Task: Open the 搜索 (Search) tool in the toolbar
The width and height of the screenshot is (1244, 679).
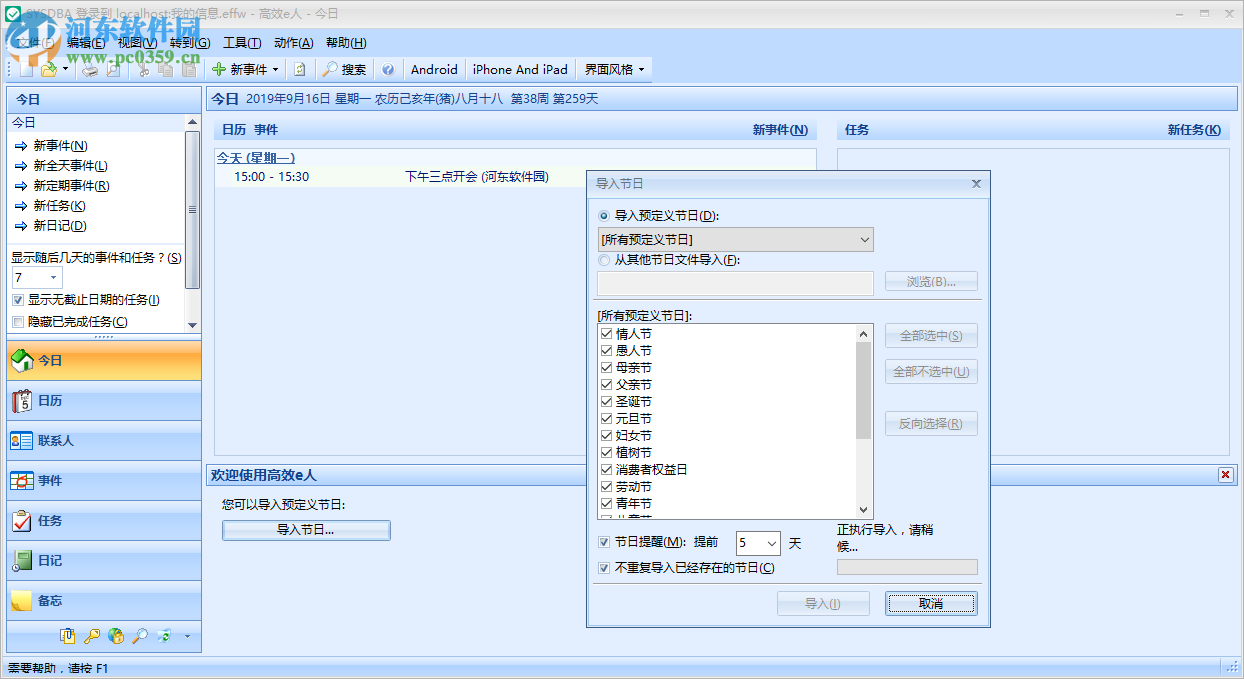Action: [344, 69]
